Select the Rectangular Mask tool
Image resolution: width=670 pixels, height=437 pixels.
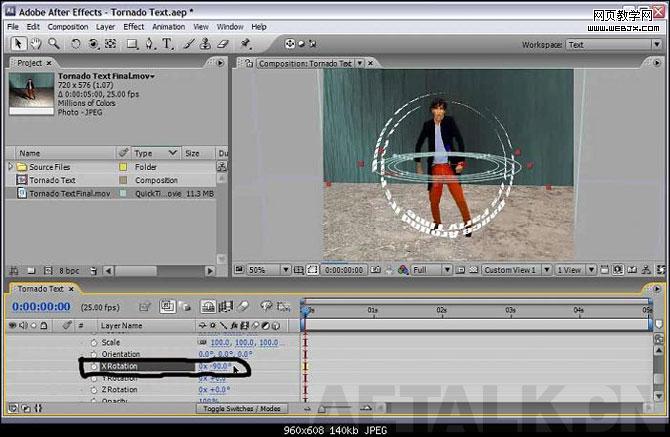(132, 44)
